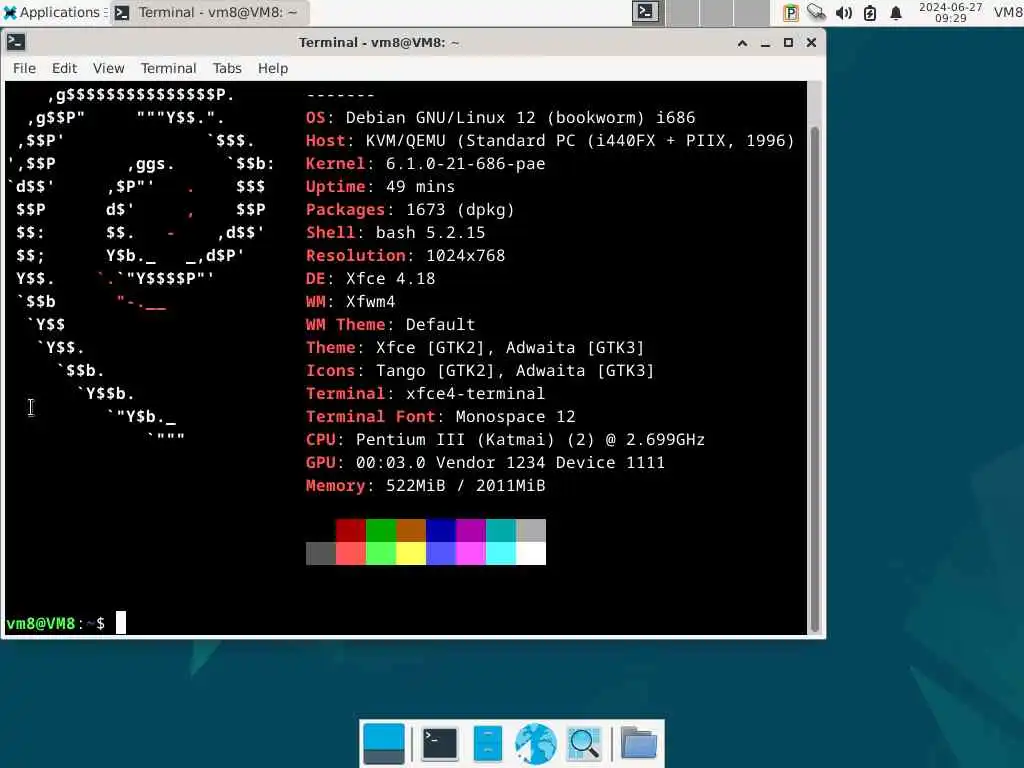The width and height of the screenshot is (1024, 768).
Task: Select the Terminal - vm8@VM8 taskbar button
Action: pos(209,12)
